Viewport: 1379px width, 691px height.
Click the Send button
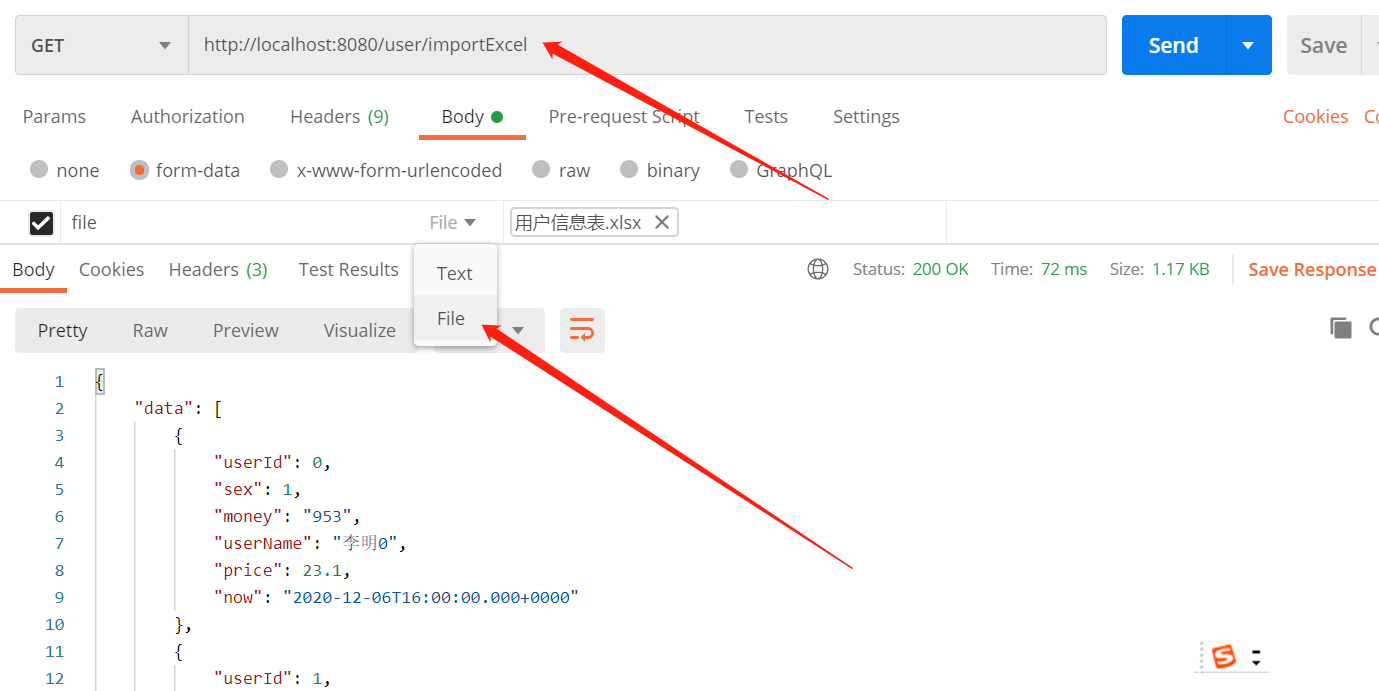[1172, 44]
